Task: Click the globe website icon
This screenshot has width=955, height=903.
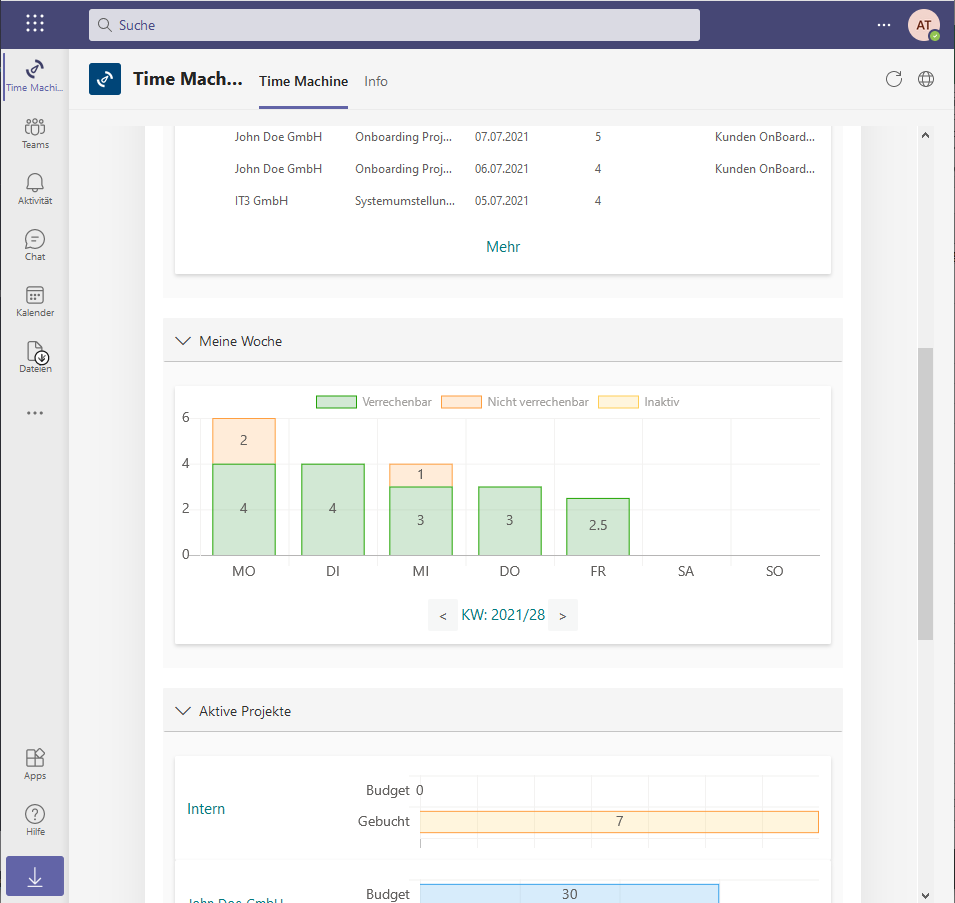Action: [926, 79]
